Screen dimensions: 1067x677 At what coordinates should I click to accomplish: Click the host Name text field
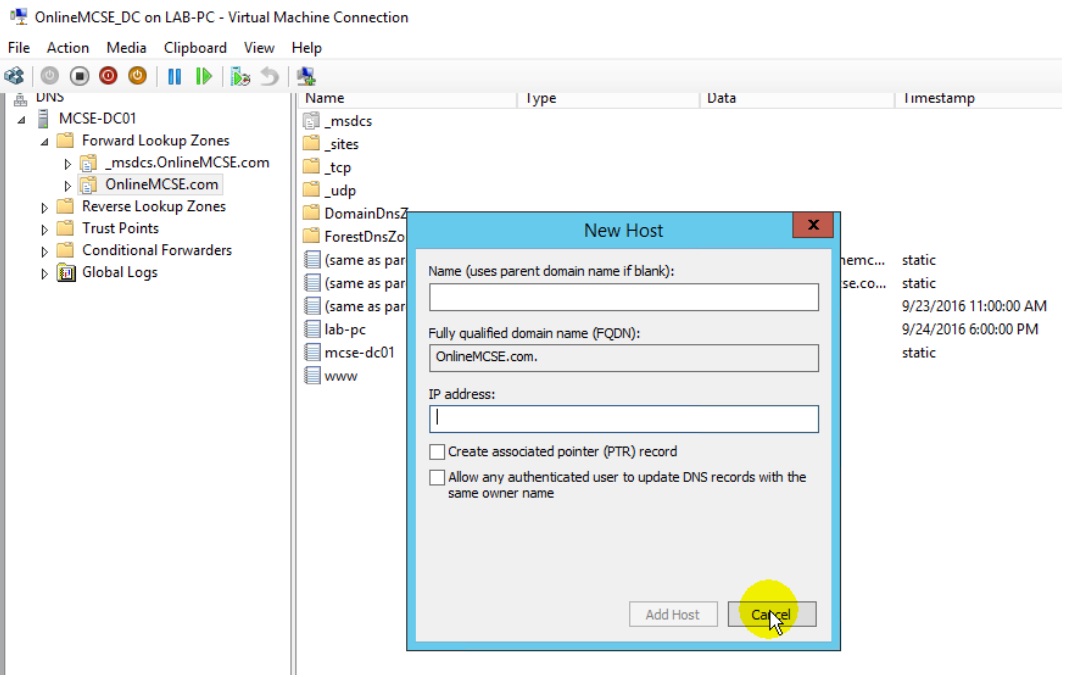[623, 298]
